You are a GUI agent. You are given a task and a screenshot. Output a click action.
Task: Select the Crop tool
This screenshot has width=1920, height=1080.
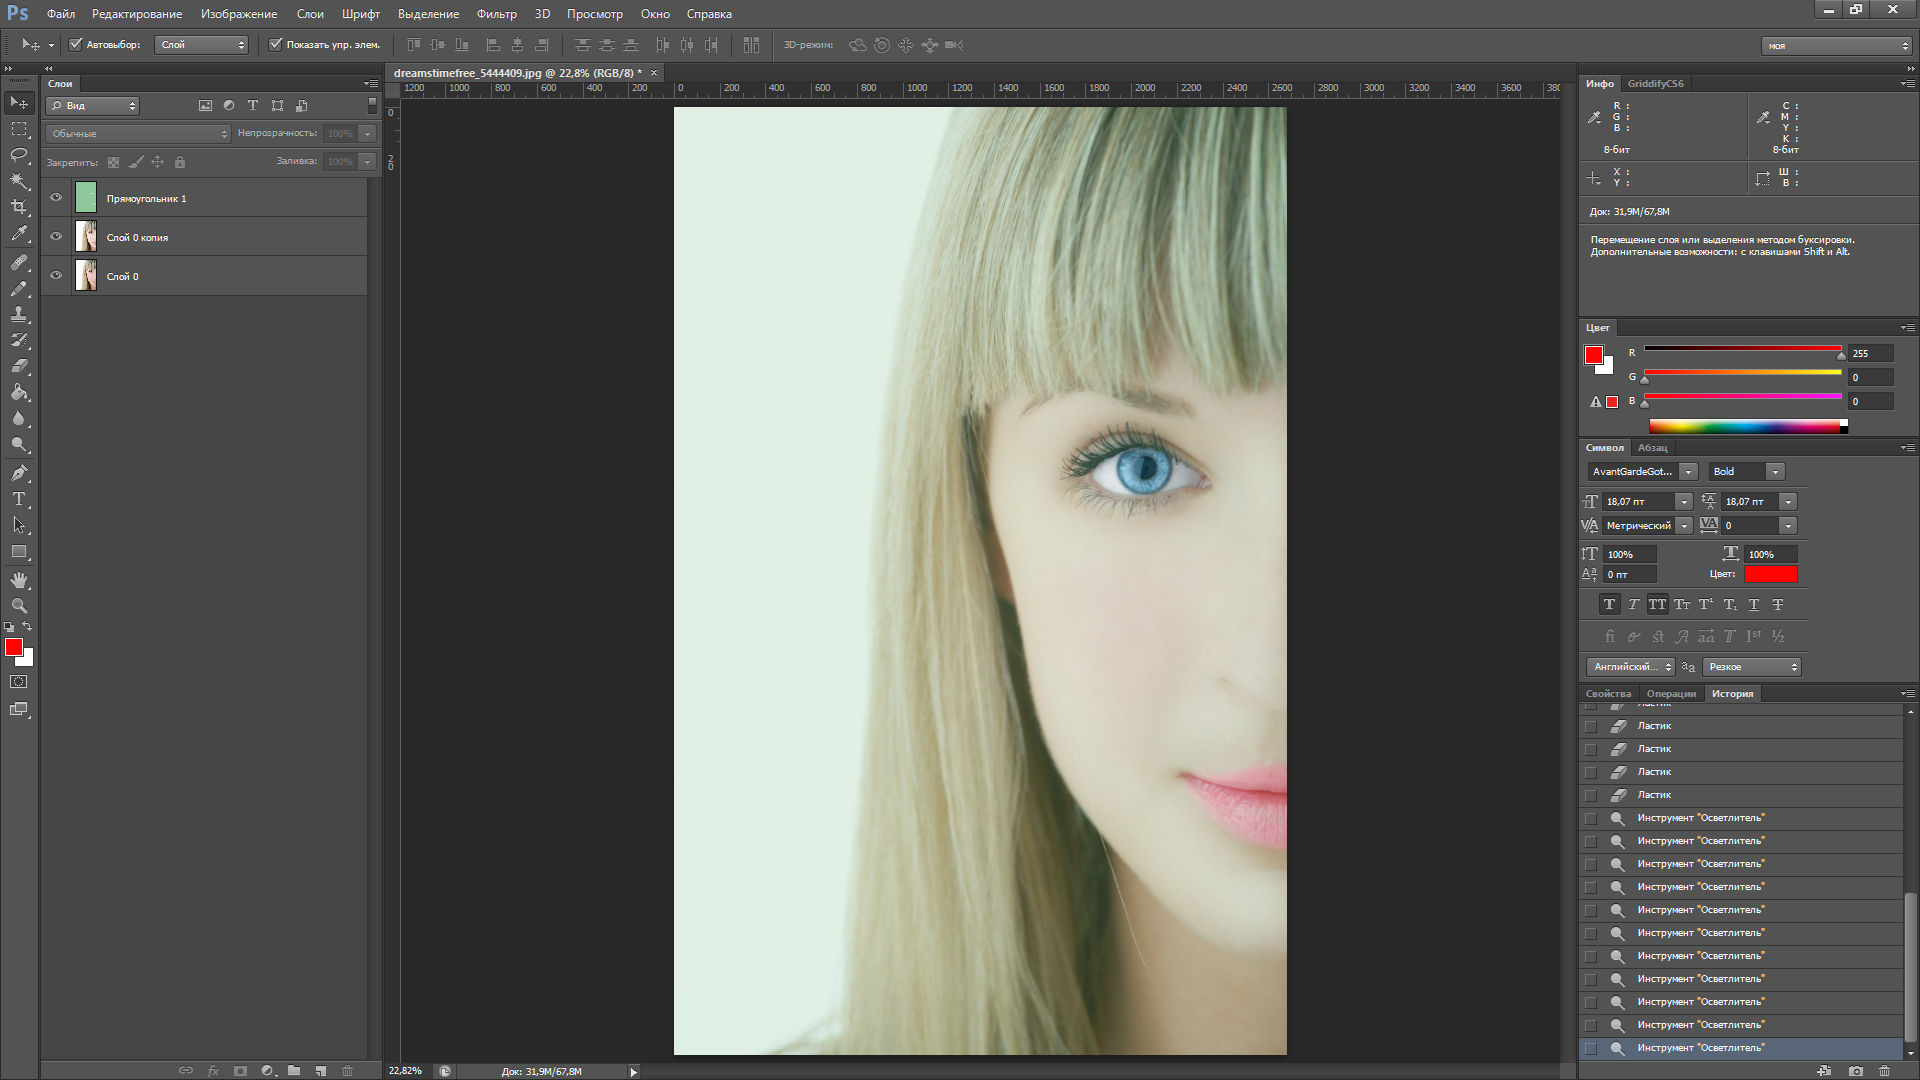tap(19, 207)
